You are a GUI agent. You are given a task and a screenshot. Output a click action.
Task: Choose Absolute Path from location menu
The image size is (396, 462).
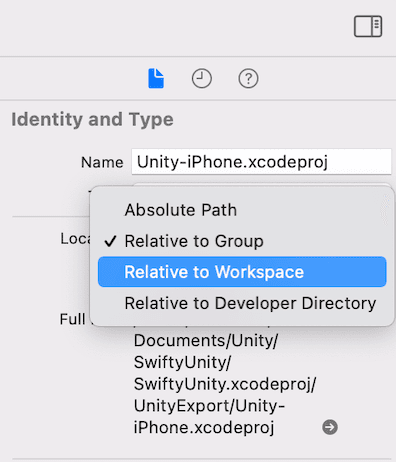pyautogui.click(x=242, y=210)
